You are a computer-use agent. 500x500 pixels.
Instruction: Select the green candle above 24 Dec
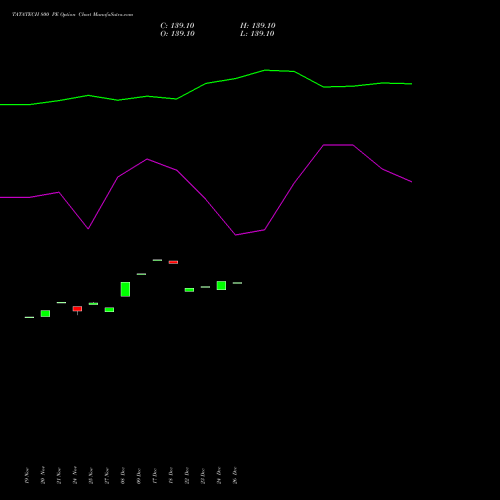click(221, 285)
